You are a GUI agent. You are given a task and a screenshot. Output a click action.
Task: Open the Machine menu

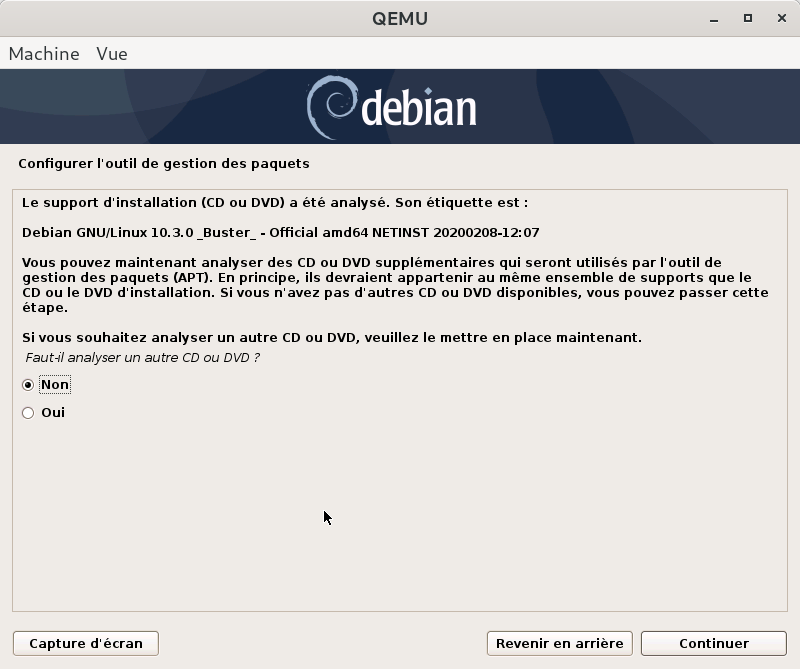pos(44,54)
